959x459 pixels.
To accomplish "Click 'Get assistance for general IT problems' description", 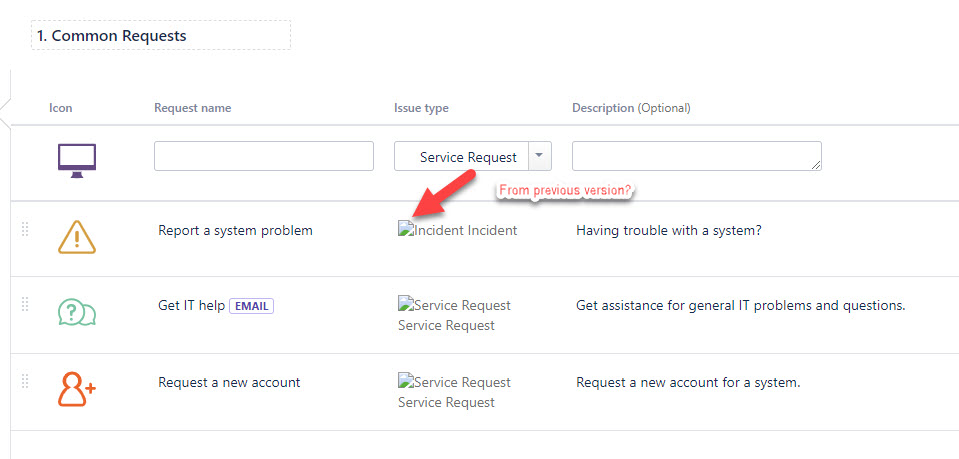I will point(741,305).
